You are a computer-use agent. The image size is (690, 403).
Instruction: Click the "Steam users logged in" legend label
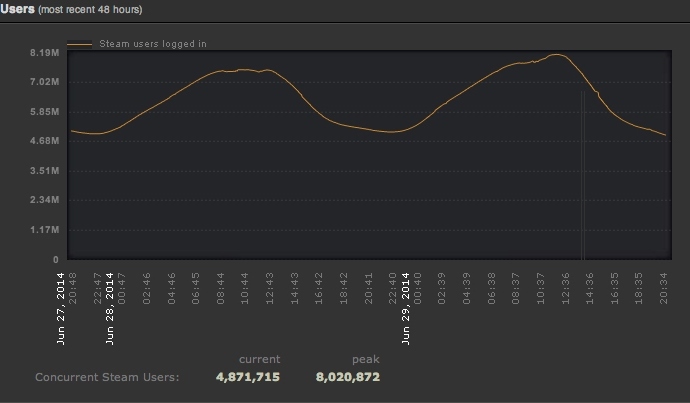[x=153, y=44]
